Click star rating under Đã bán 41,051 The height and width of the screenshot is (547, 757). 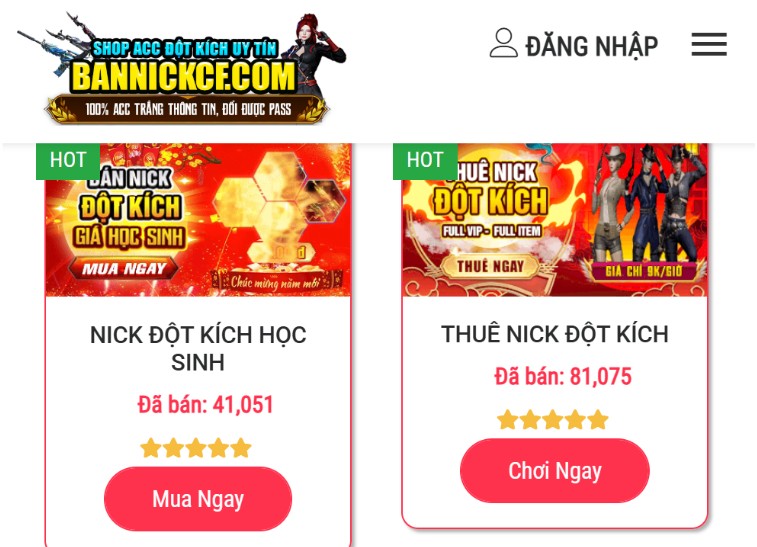pos(196,448)
